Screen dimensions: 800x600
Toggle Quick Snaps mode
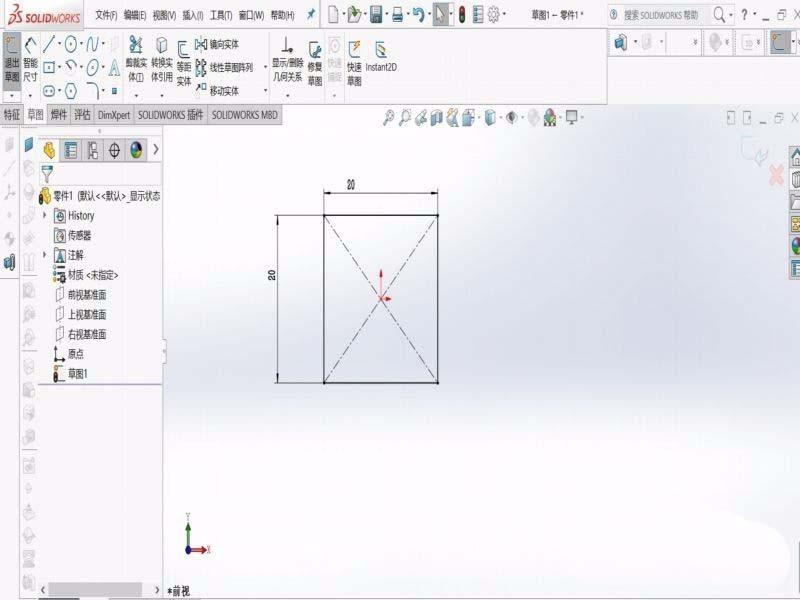pyautogui.click(x=334, y=48)
